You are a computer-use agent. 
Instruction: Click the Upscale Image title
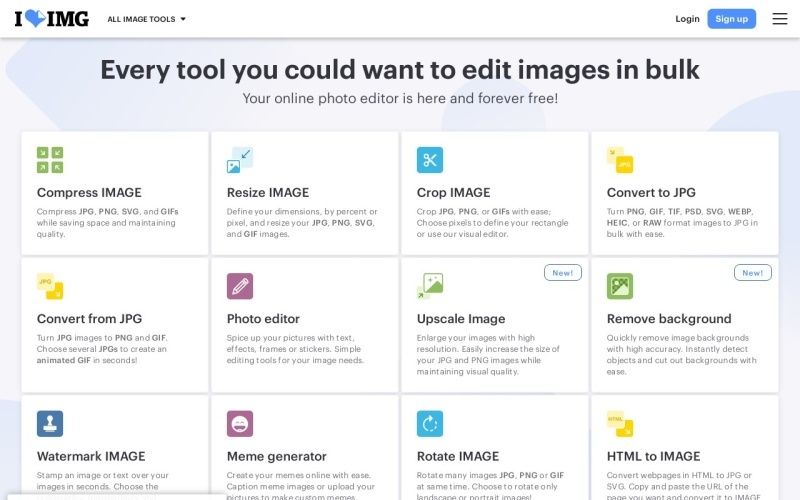461,319
